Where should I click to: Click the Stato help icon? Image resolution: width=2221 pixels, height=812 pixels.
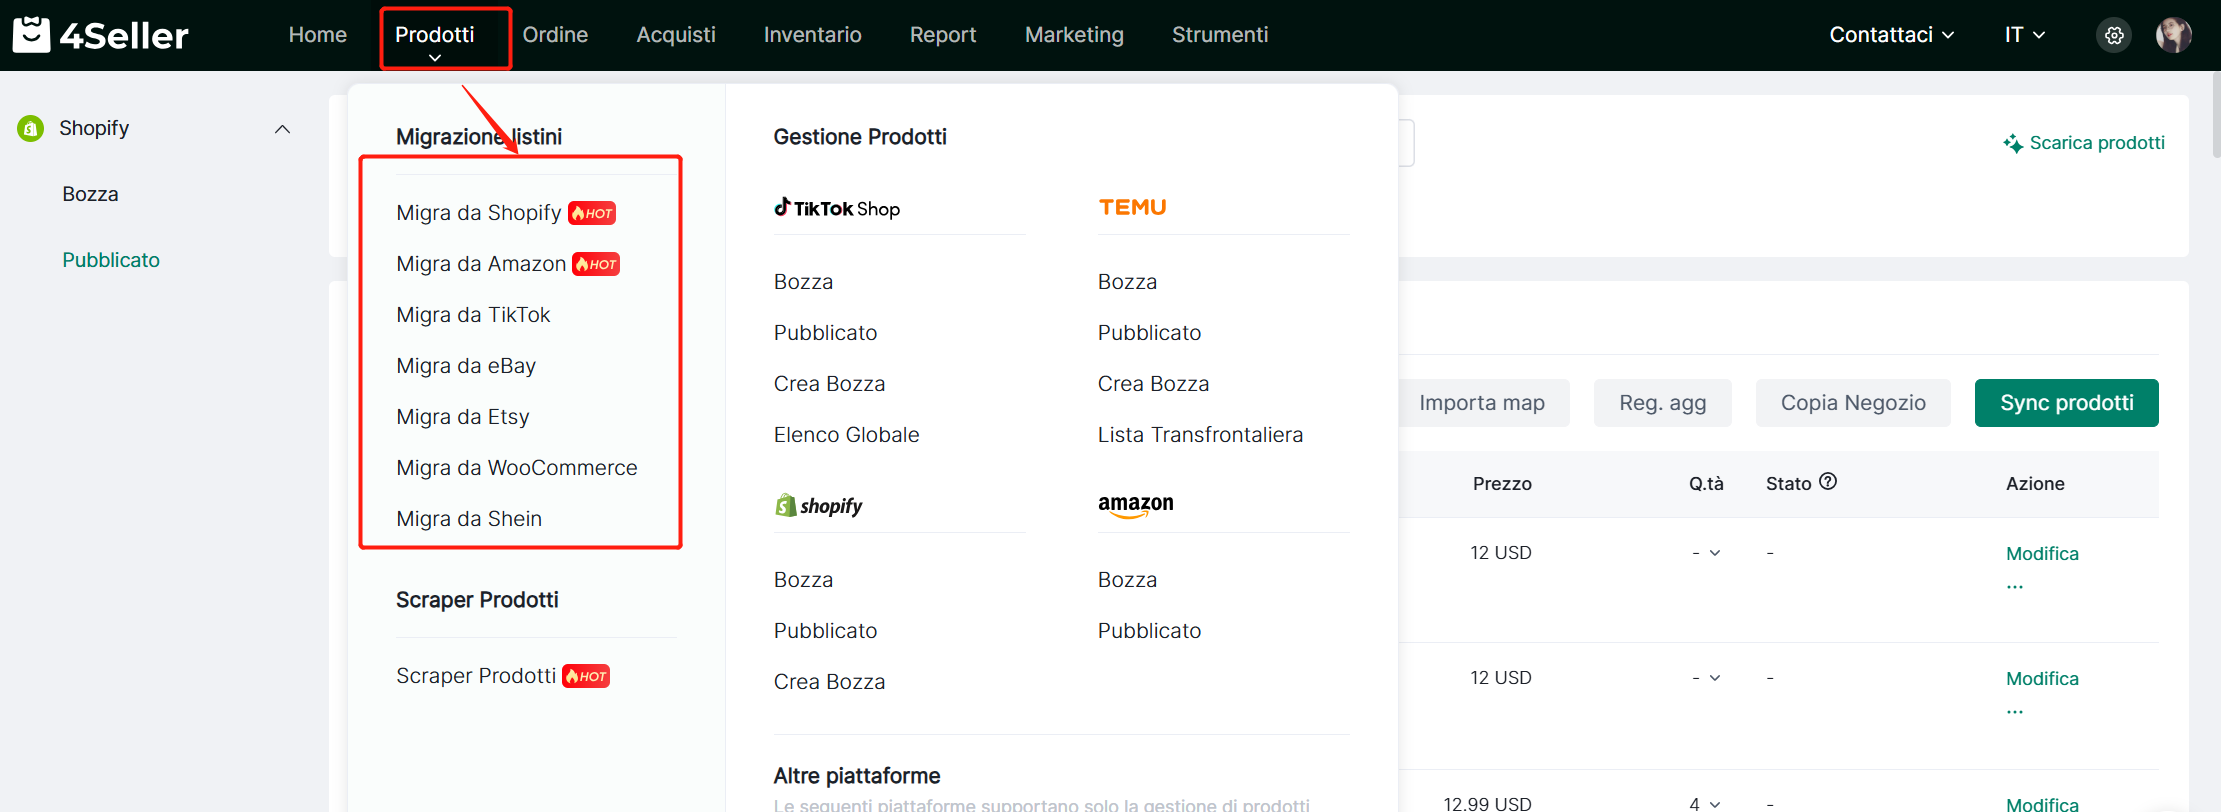[x=1828, y=482]
